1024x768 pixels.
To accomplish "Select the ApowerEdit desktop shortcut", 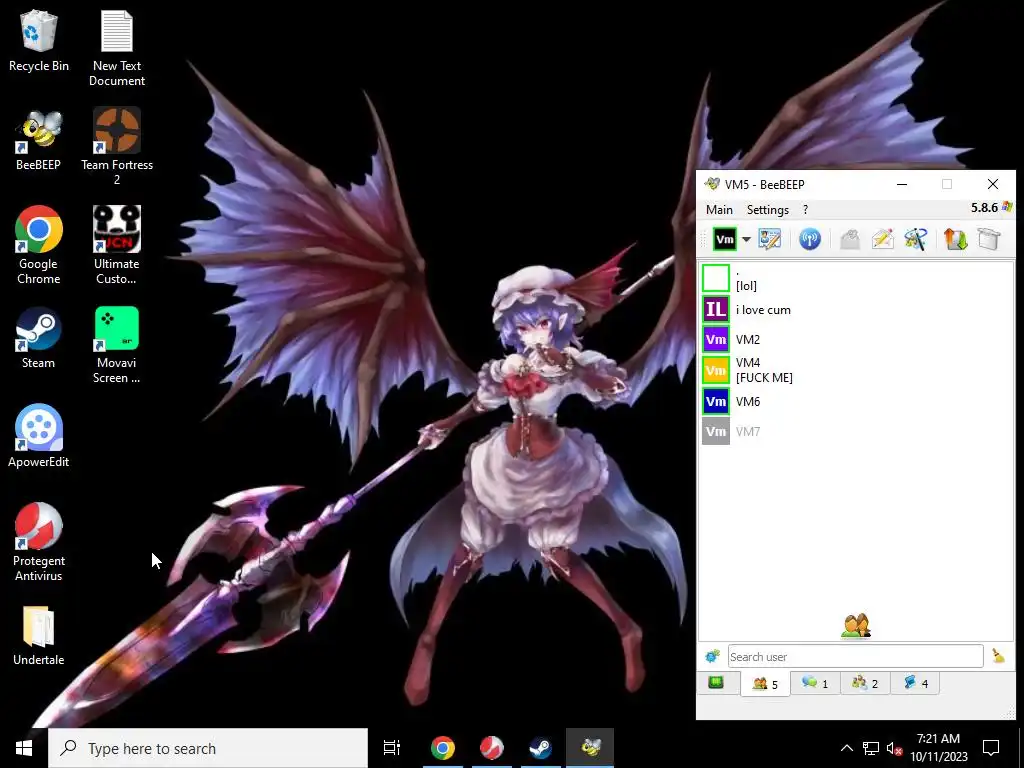I will click(x=39, y=436).
